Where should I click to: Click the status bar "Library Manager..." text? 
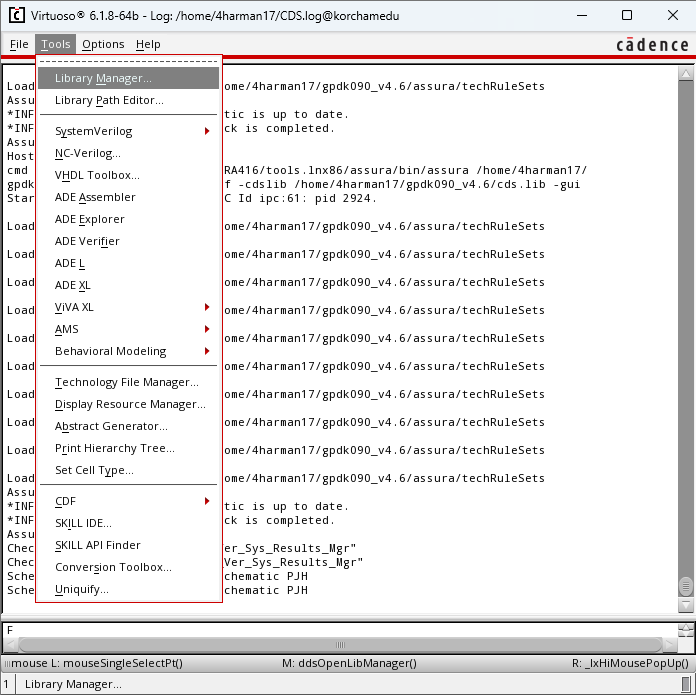pos(73,684)
